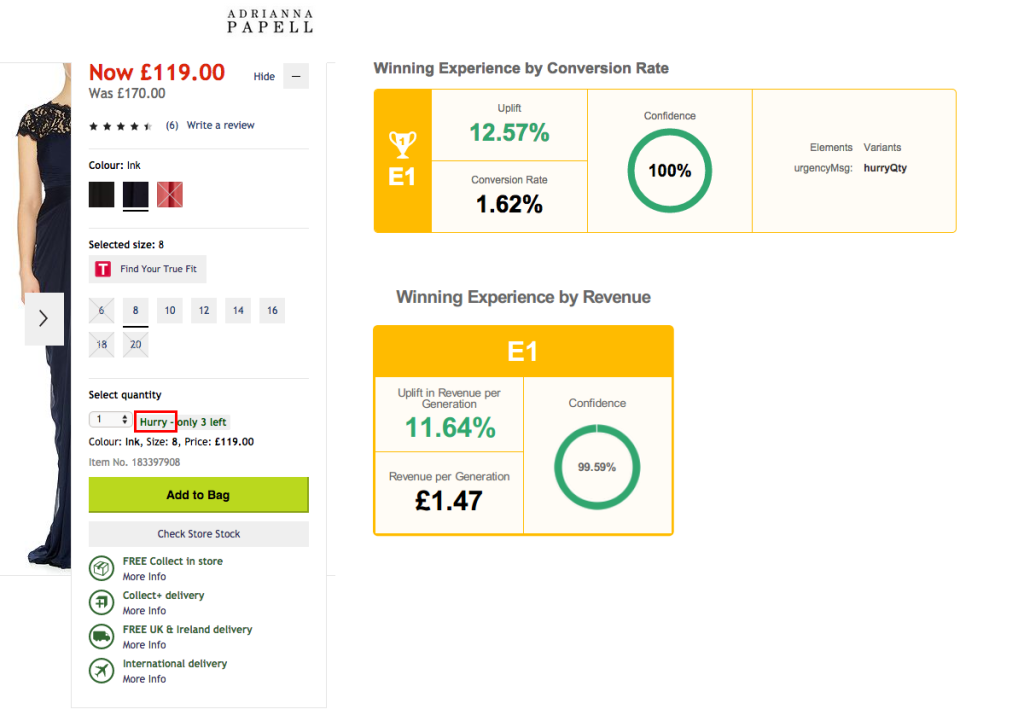This screenshot has height=721, width=1024.
Task: Click the International delivery airplane icon
Action: coord(101,670)
